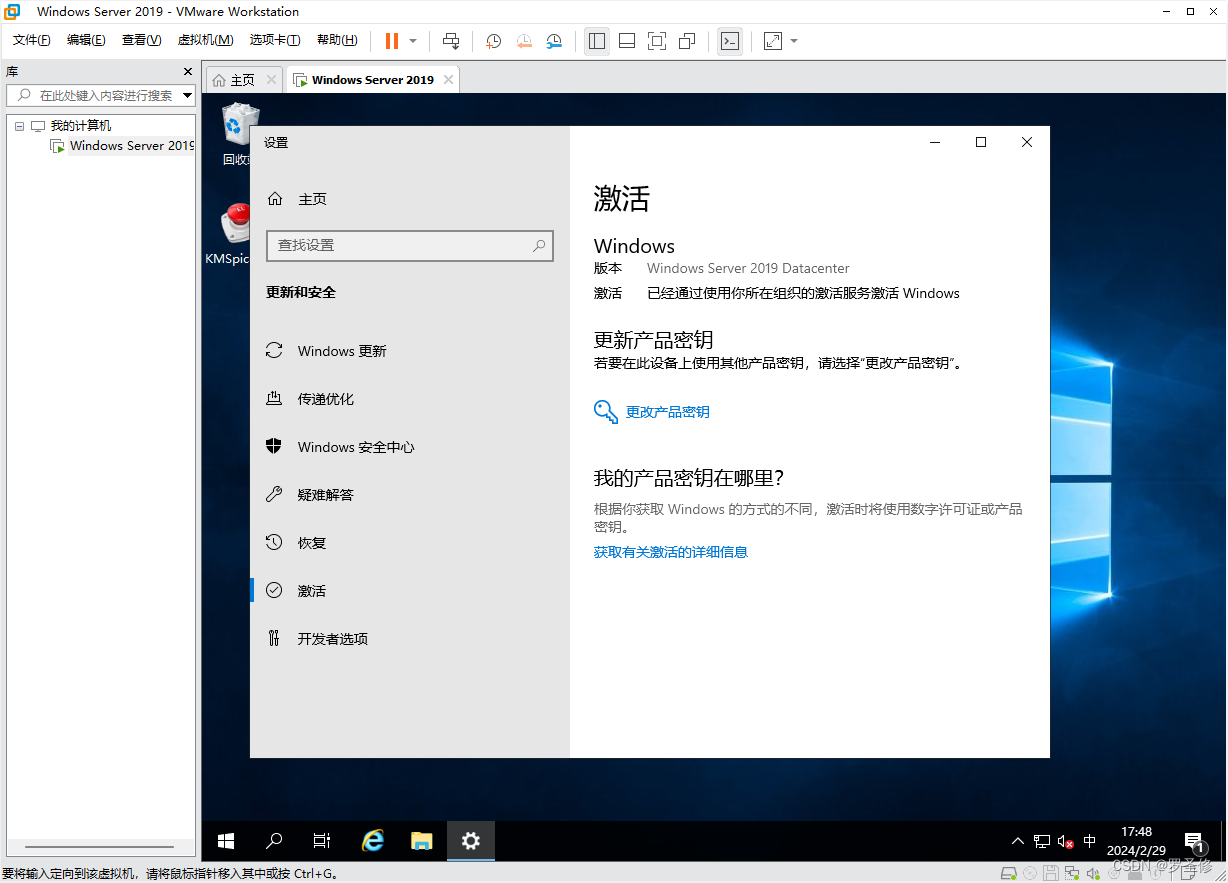The image size is (1228, 883).
Task: Launch Internet Explorer from the taskbar
Action: click(373, 841)
